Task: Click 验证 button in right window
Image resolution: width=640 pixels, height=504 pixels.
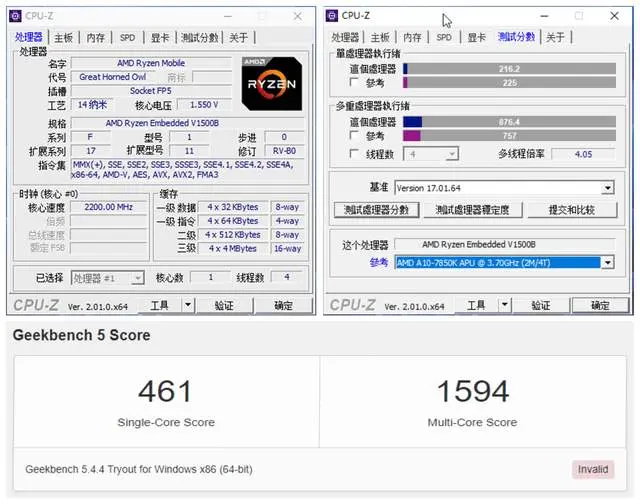Action: coord(540,305)
